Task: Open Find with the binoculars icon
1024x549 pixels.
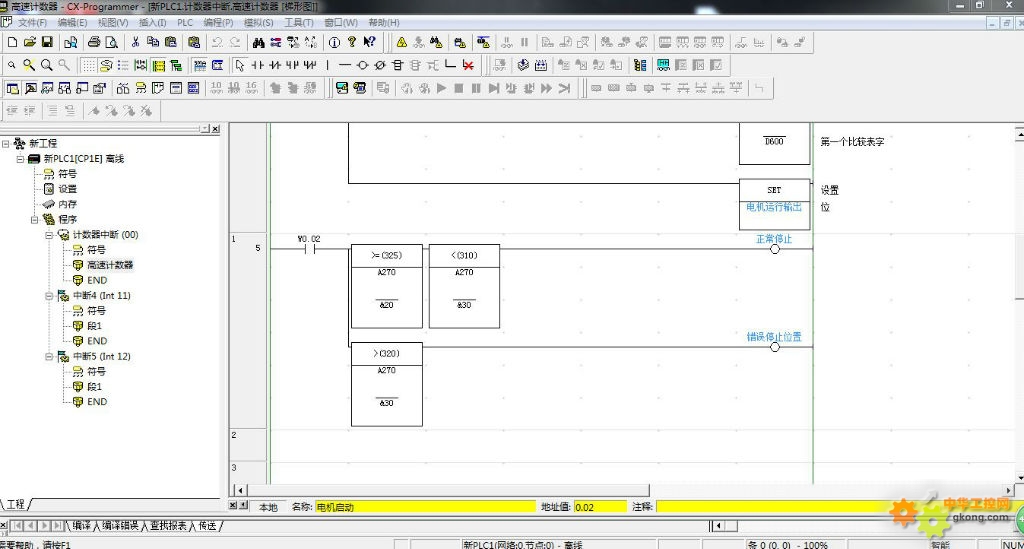Action: (x=259, y=42)
